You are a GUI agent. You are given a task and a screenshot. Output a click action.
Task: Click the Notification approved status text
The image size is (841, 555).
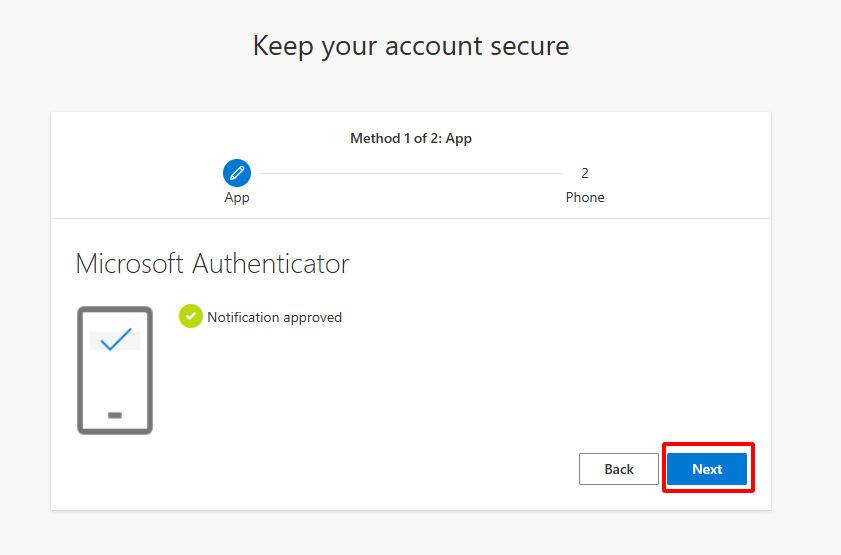274,317
